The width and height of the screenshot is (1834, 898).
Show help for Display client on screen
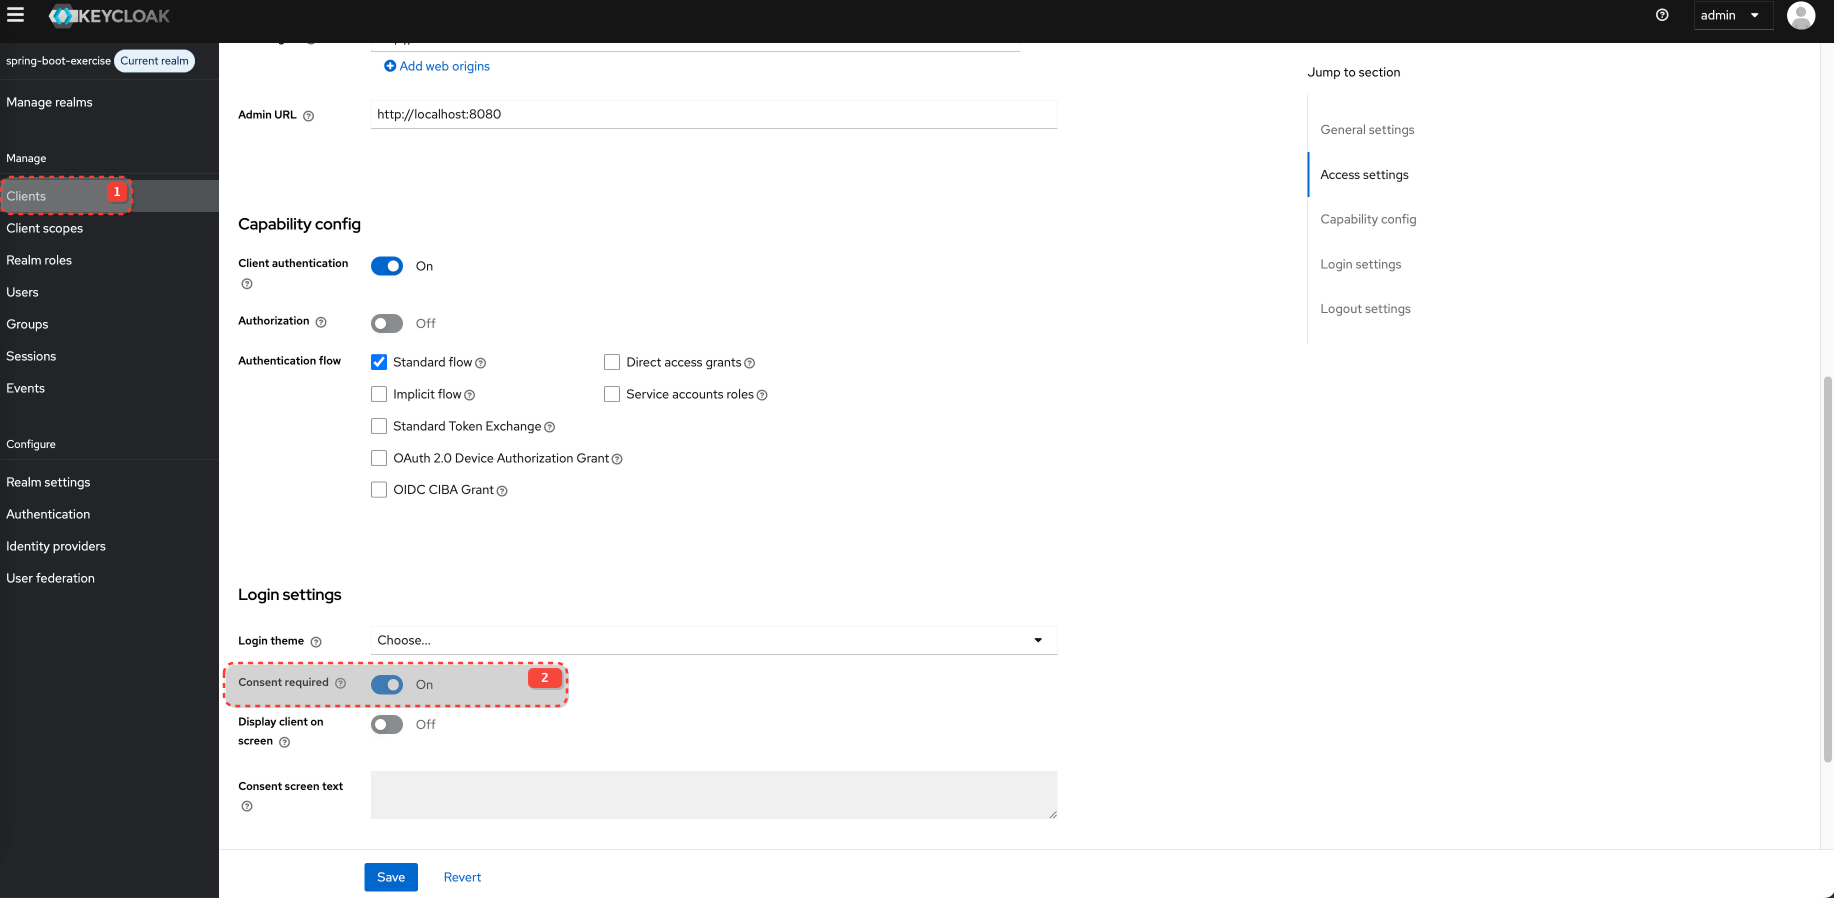tap(285, 742)
